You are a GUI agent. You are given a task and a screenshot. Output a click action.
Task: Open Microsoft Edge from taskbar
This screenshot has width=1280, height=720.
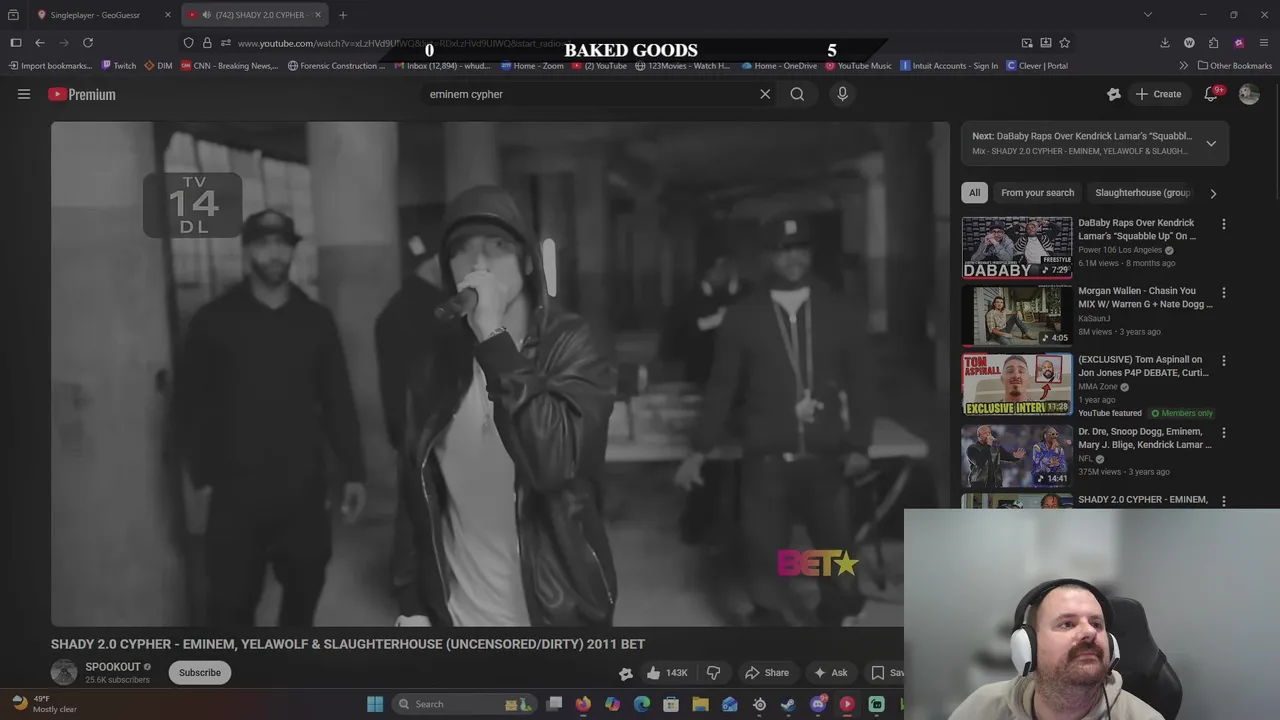coord(642,704)
